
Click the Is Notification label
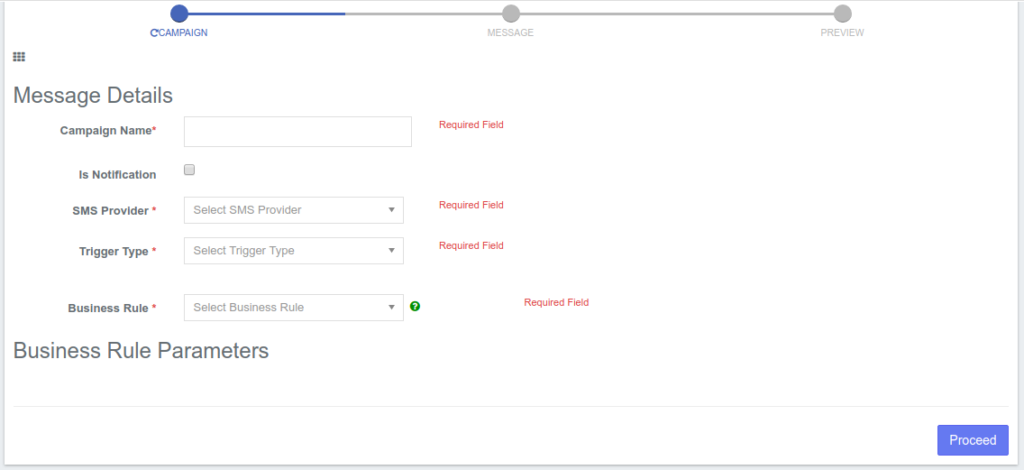point(117,175)
